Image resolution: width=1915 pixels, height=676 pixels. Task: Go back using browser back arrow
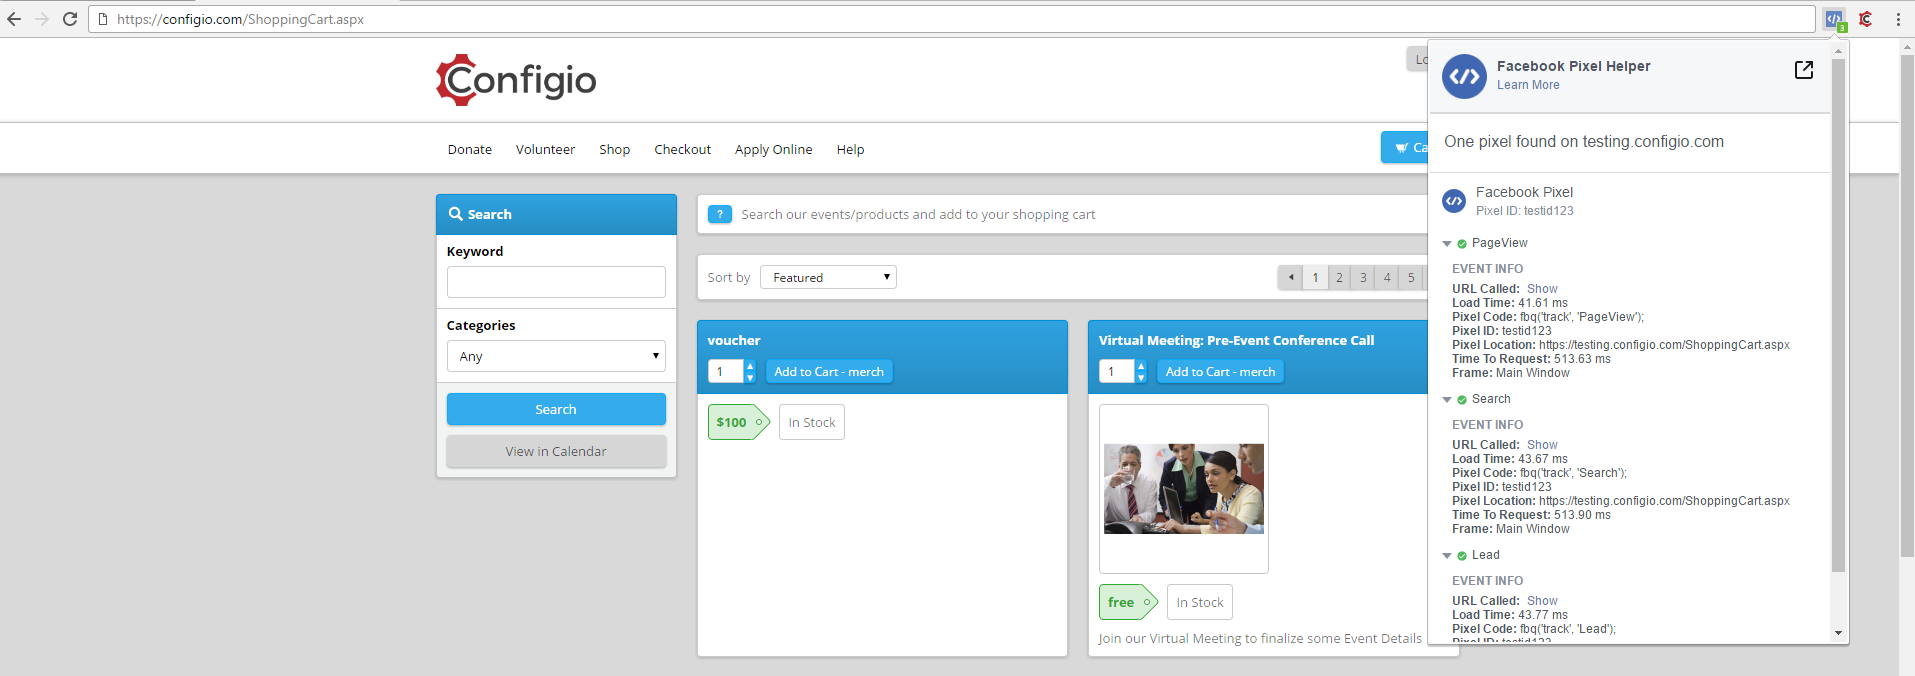14,19
